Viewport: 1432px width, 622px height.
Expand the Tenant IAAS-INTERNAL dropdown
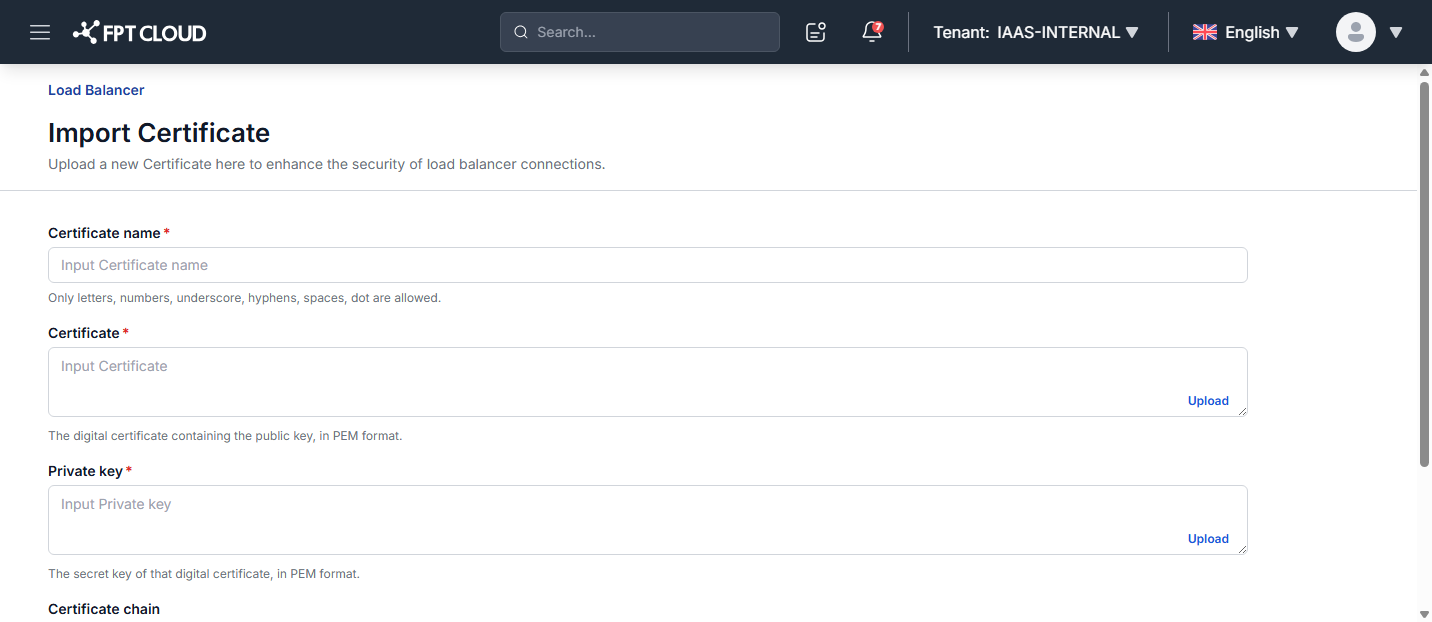1036,32
